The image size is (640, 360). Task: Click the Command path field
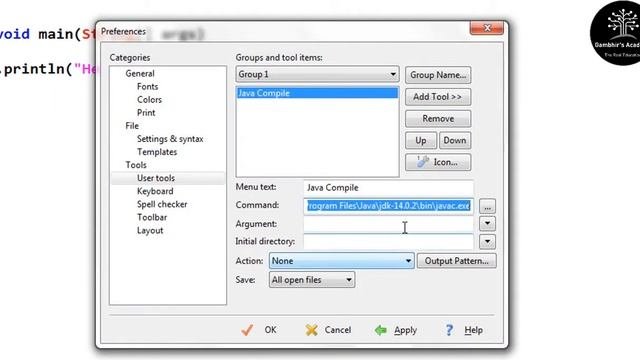point(389,206)
